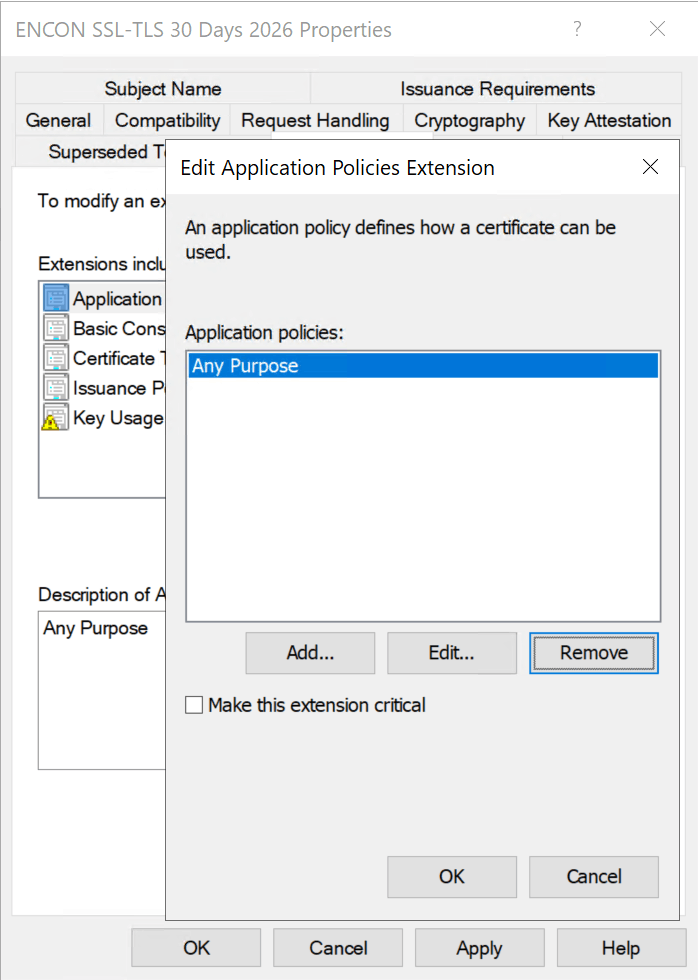Click the Certificate Template extension icon
This screenshot has width=698, height=980.
tap(56, 358)
